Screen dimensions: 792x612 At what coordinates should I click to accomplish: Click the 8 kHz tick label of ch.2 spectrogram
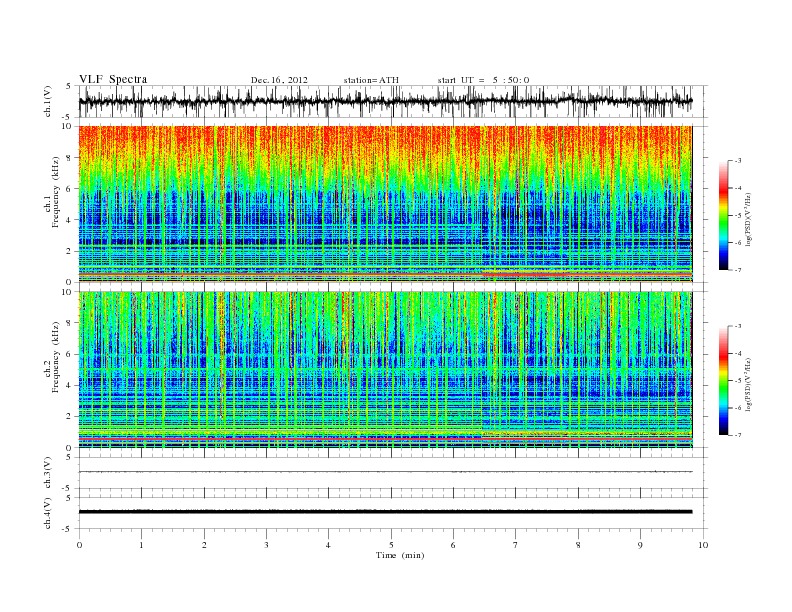tap(70, 323)
